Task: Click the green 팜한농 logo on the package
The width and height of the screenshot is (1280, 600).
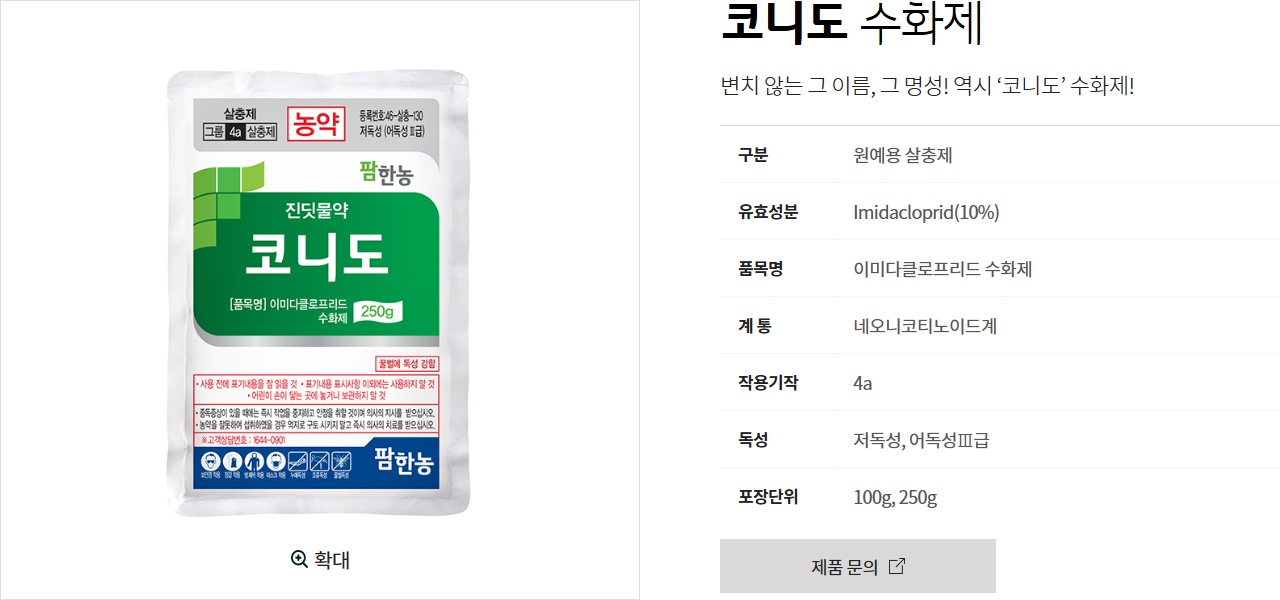Action: [385, 173]
